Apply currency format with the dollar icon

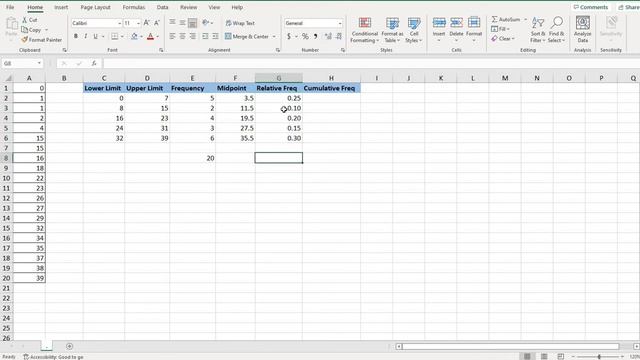point(289,36)
